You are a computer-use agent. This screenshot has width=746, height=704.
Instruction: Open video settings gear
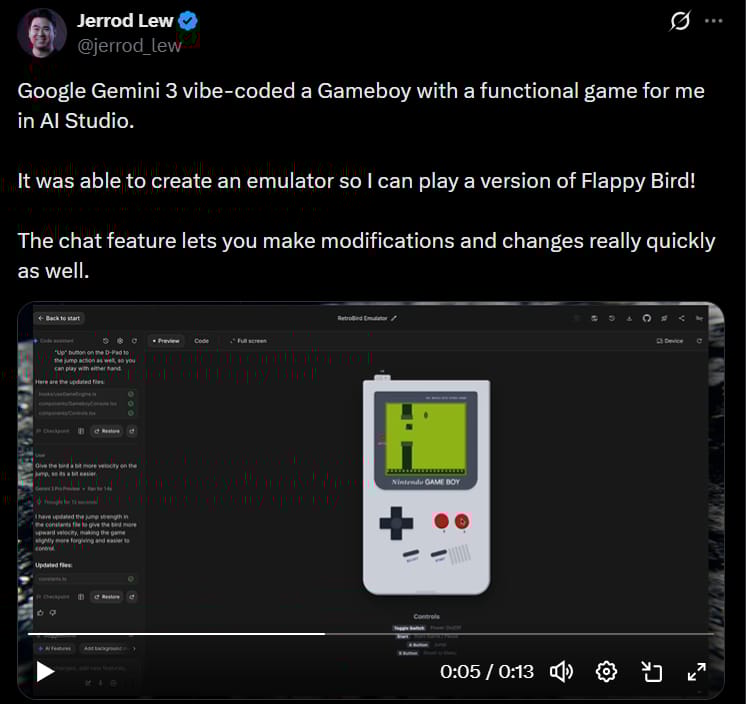click(606, 672)
